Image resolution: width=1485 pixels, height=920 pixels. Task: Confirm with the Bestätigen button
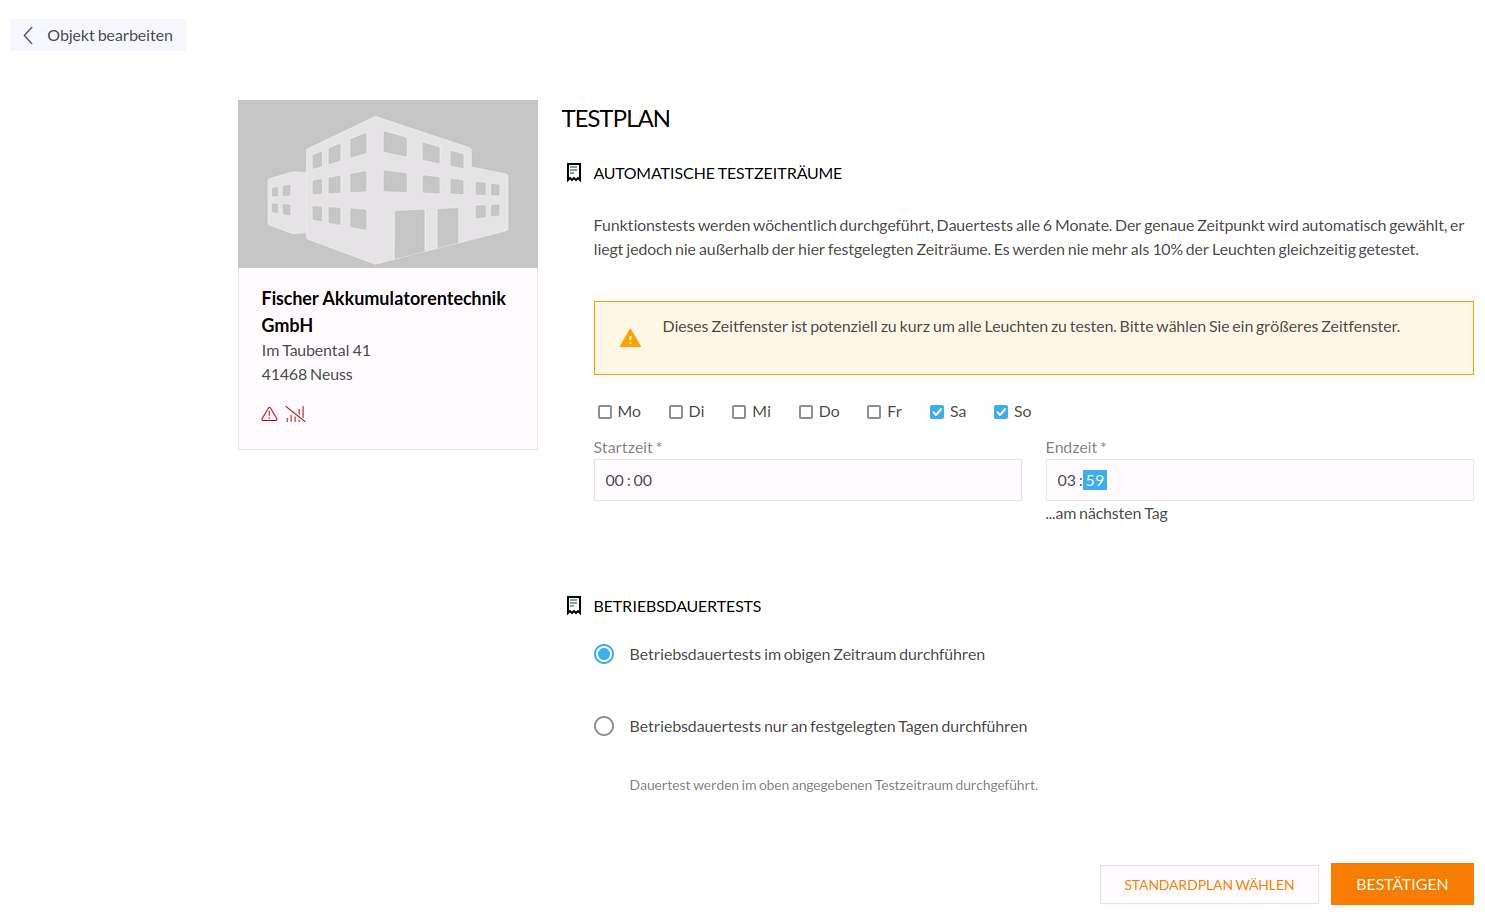coord(1402,884)
